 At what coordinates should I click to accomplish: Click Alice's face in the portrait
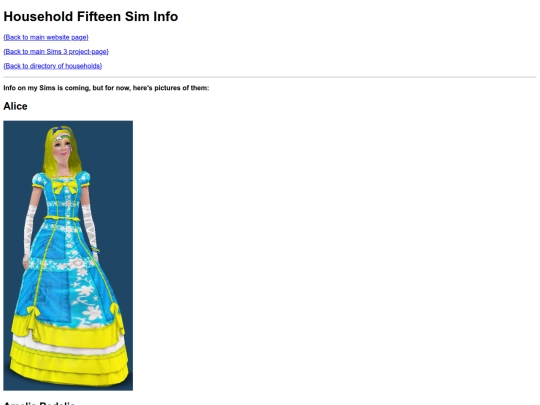62,149
